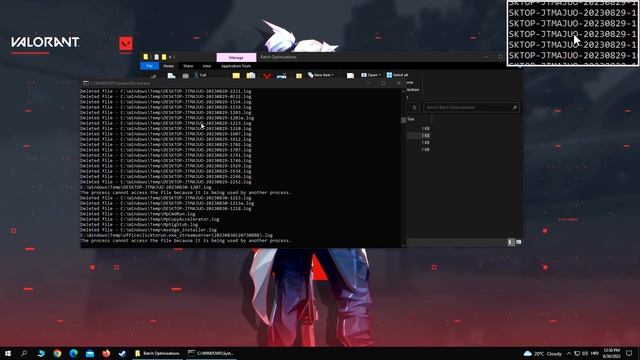Viewport: 640px width, 360px height.
Task: Open Chrome from the taskbar
Action: click(x=57, y=353)
